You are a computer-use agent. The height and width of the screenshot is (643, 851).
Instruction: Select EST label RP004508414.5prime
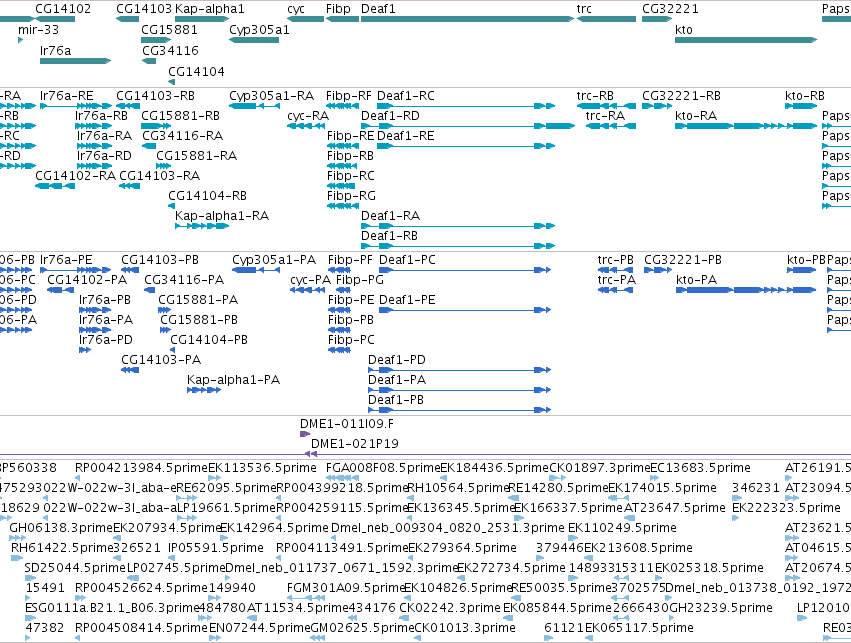[141, 628]
